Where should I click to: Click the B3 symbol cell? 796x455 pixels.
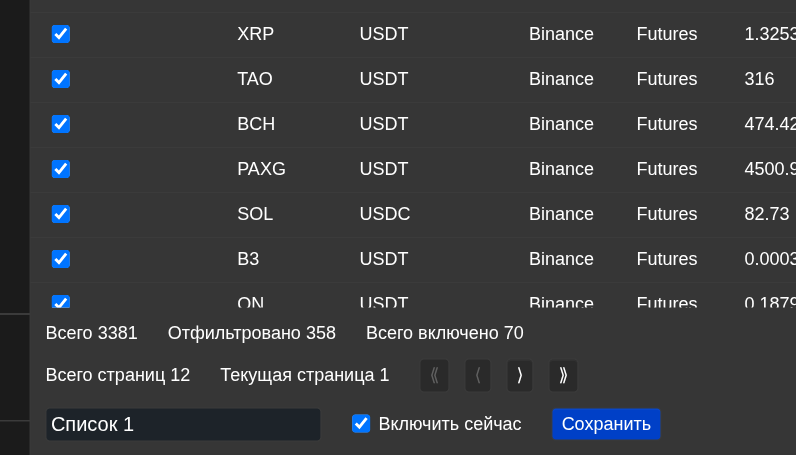tap(248, 259)
